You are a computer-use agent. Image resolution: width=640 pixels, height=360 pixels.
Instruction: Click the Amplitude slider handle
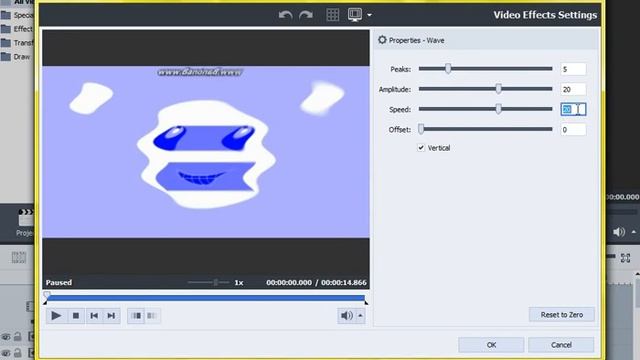point(498,89)
